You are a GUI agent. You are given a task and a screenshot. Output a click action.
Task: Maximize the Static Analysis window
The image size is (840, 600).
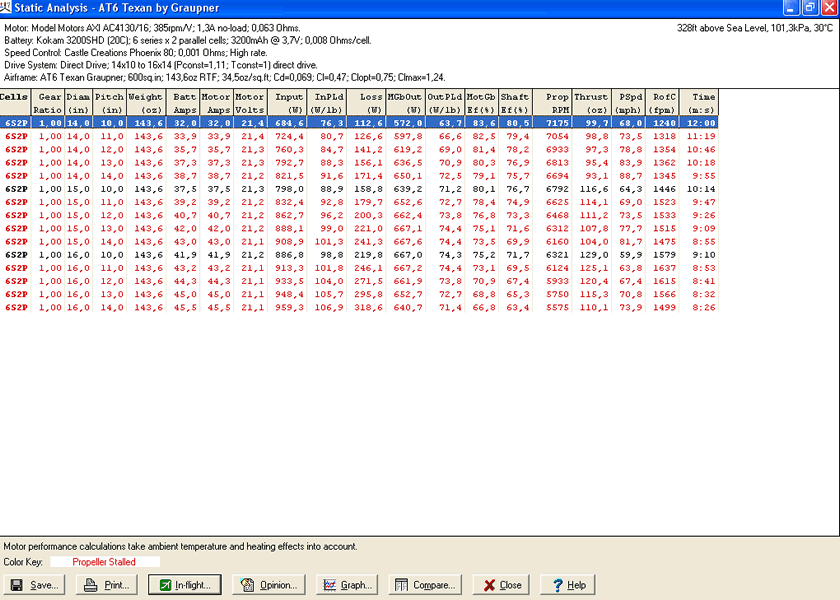[810, 8]
